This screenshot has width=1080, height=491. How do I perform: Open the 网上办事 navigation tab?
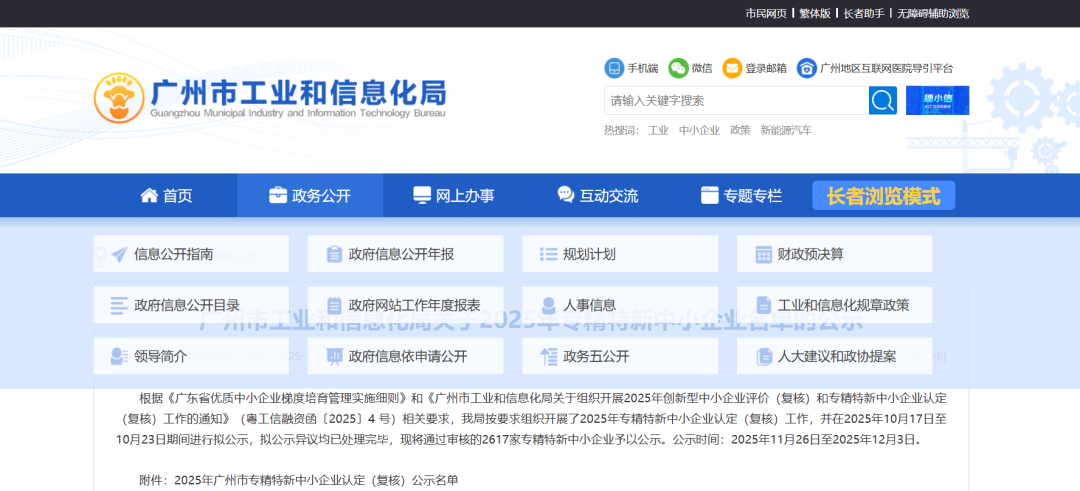(x=454, y=196)
